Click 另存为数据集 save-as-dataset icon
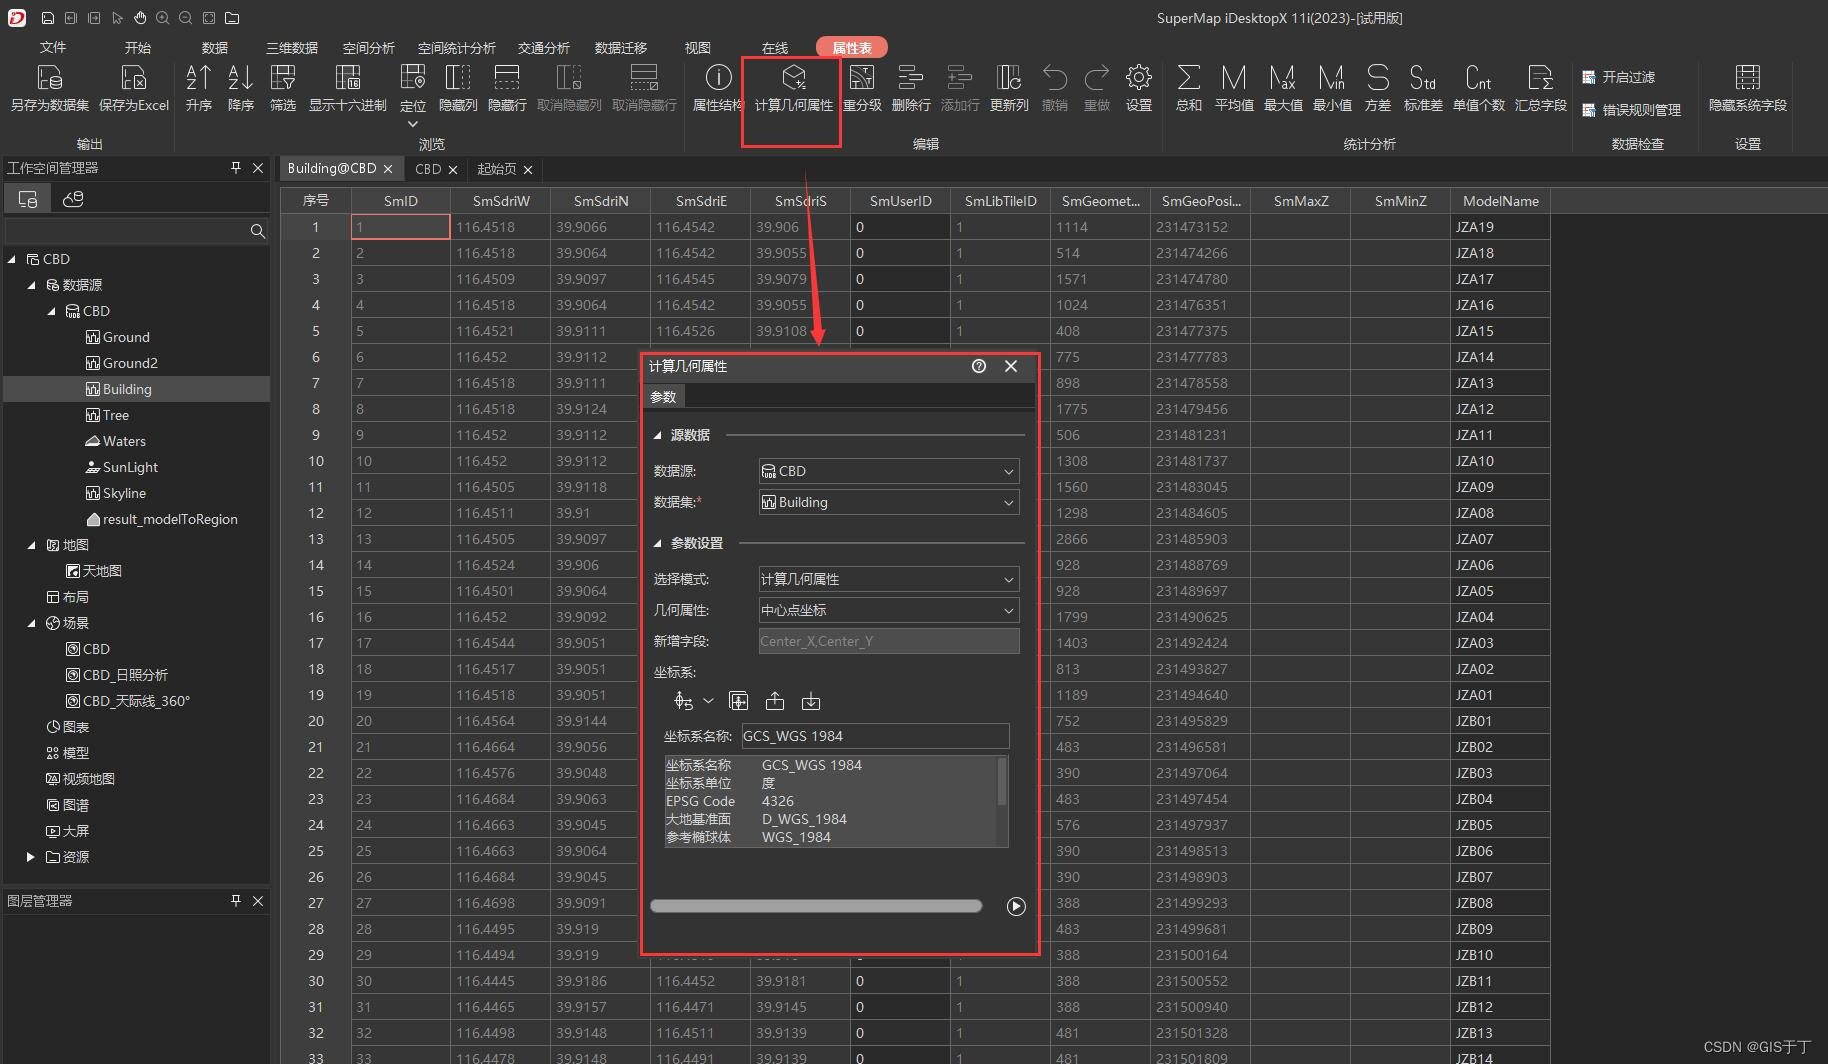 tap(49, 78)
